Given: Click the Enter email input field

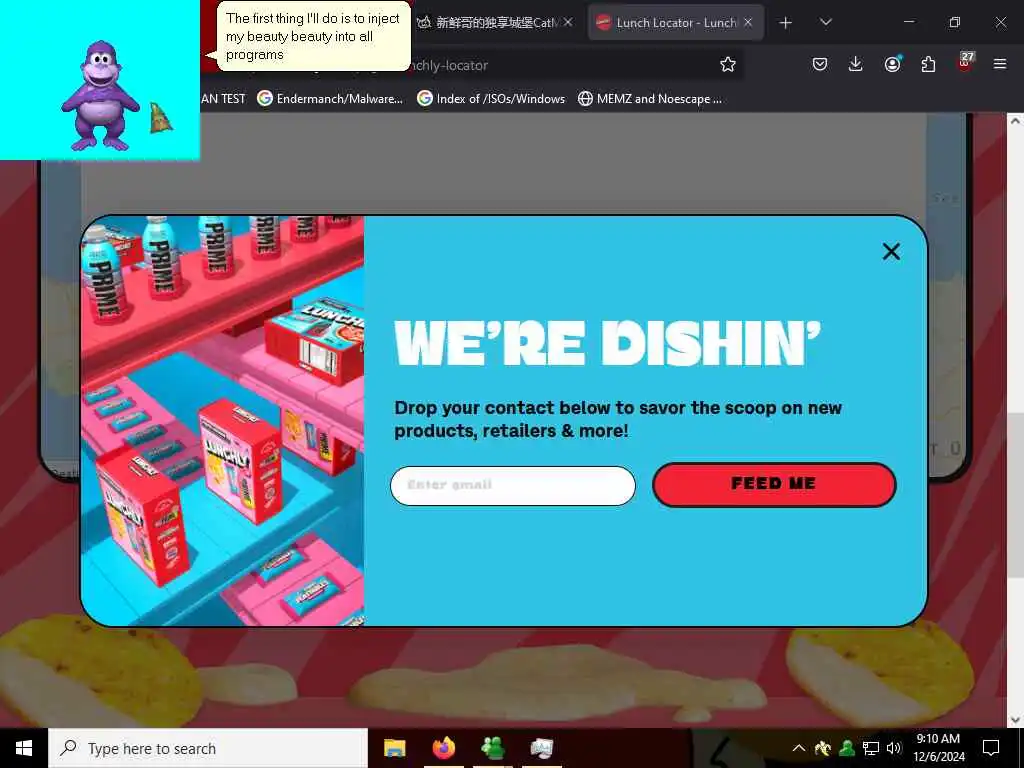Looking at the screenshot, I should pyautogui.click(x=513, y=485).
